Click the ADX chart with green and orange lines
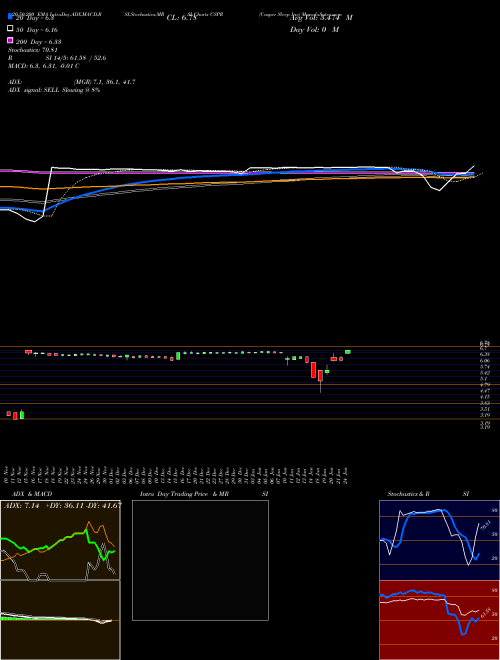 (60, 540)
